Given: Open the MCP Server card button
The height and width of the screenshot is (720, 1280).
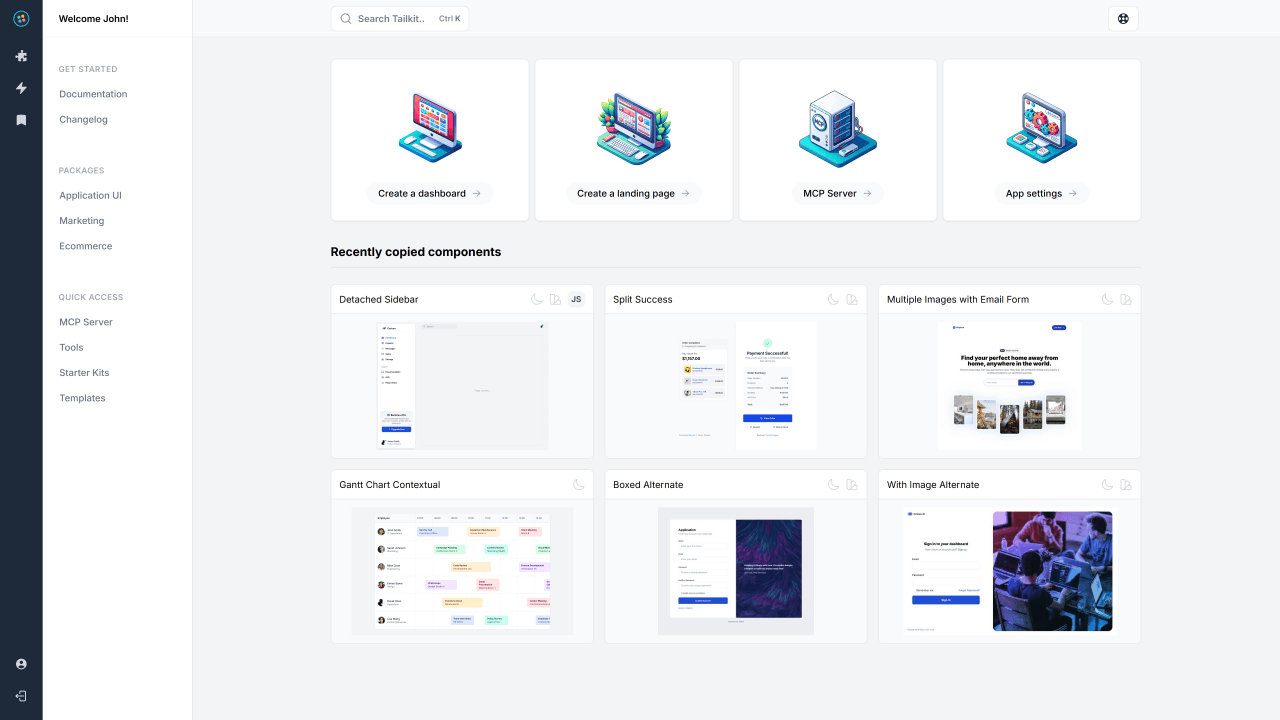Looking at the screenshot, I should click(x=838, y=193).
